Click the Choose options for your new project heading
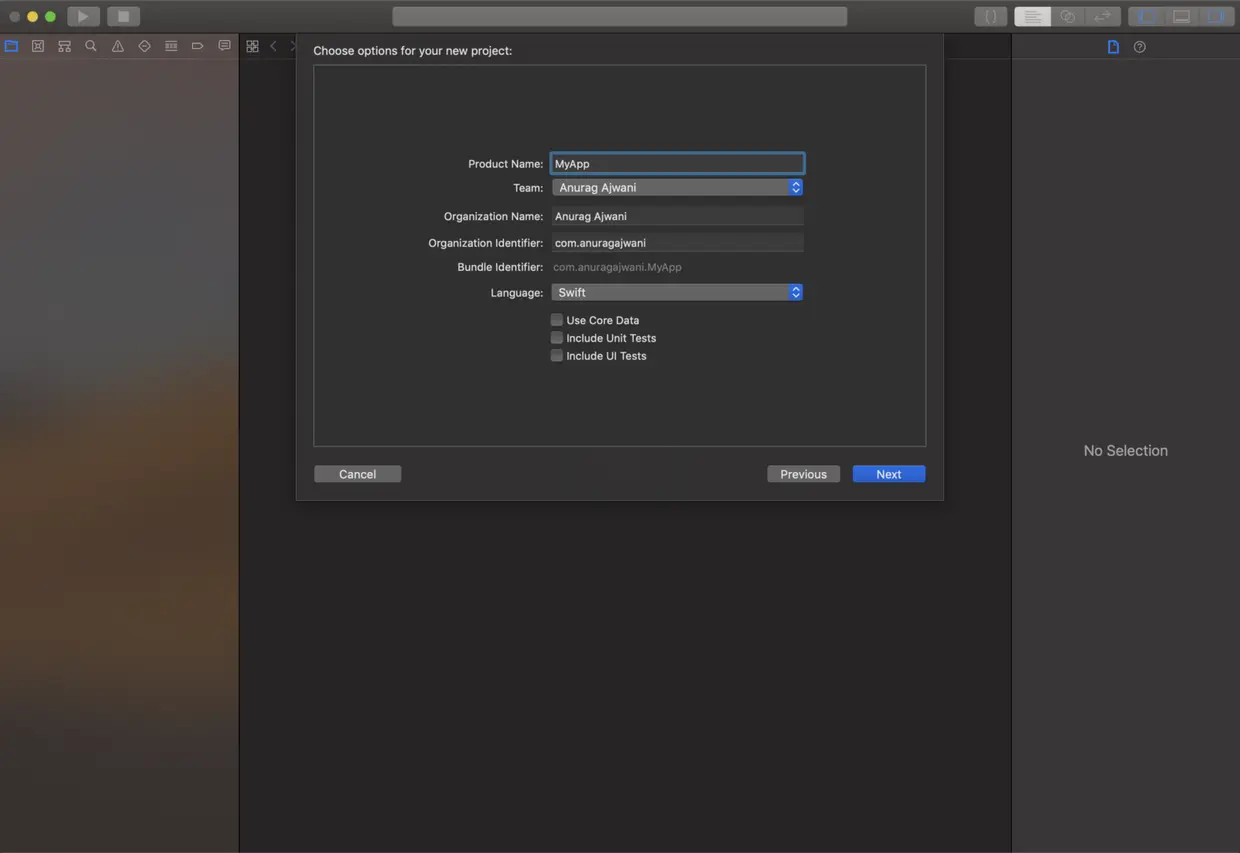Screen dimensions: 1240x853 [413, 50]
